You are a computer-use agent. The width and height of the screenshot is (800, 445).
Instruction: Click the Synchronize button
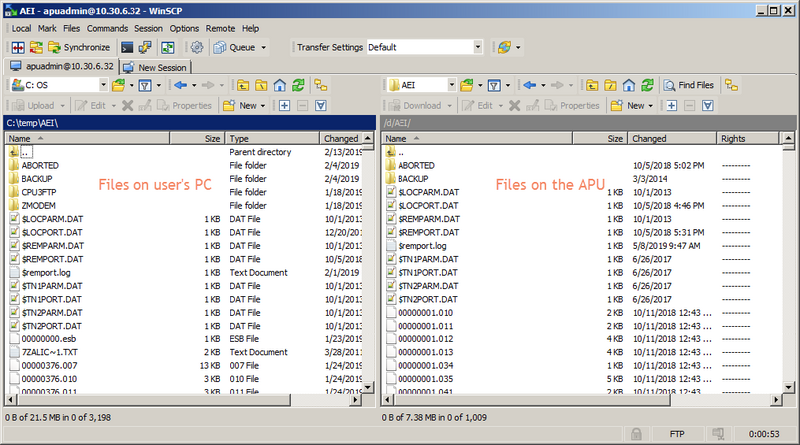tap(79, 47)
